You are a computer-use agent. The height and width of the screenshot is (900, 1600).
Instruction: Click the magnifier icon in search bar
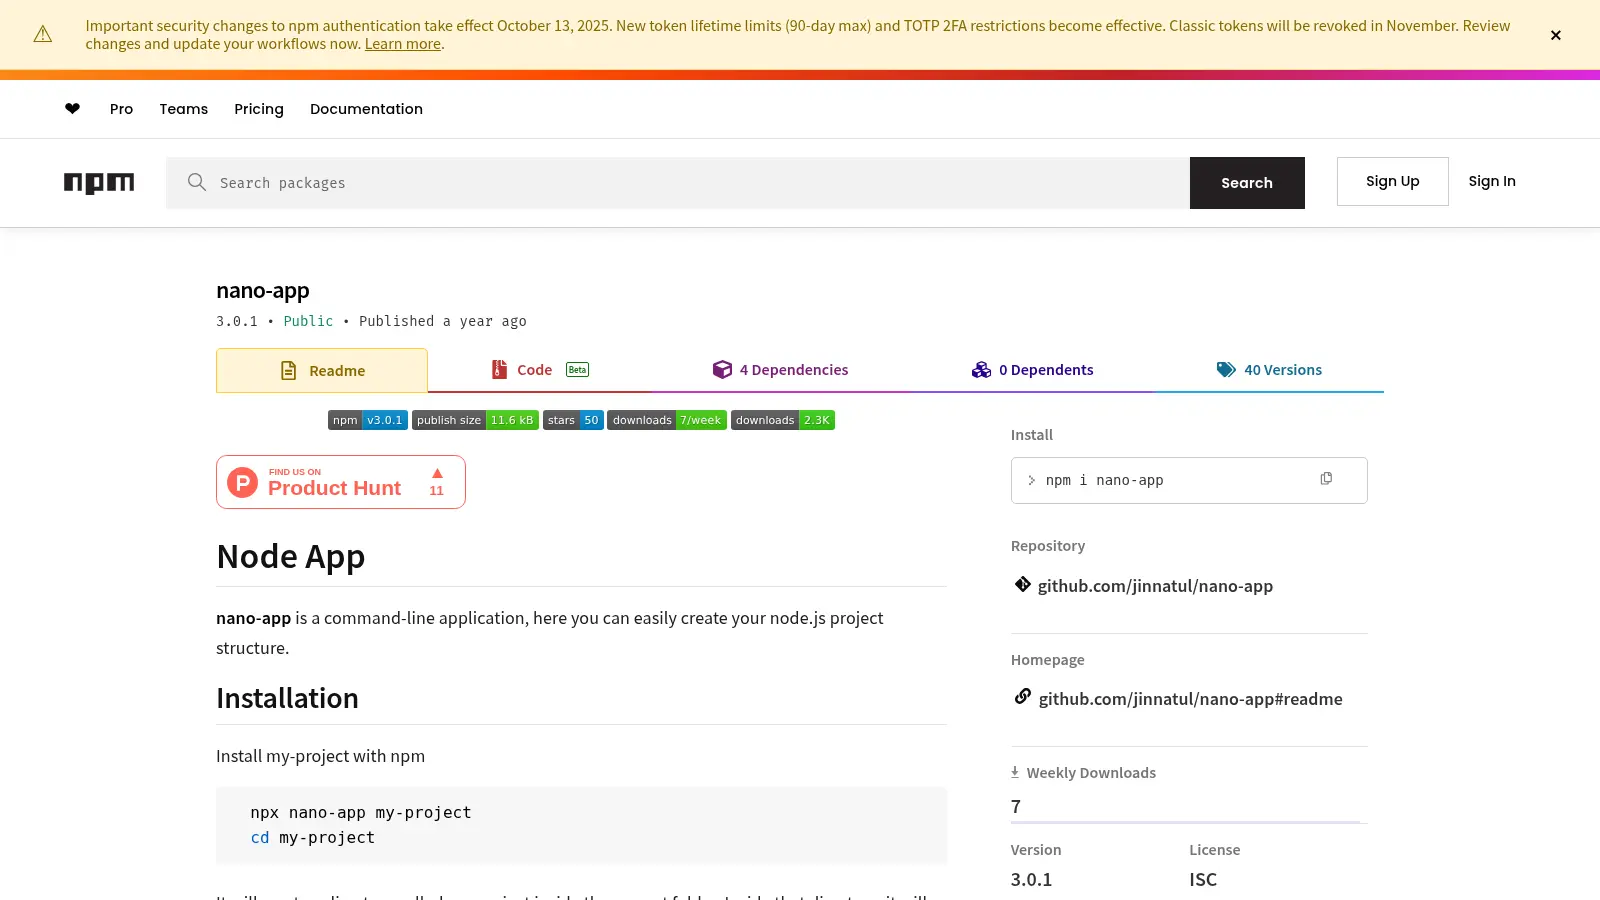[197, 182]
